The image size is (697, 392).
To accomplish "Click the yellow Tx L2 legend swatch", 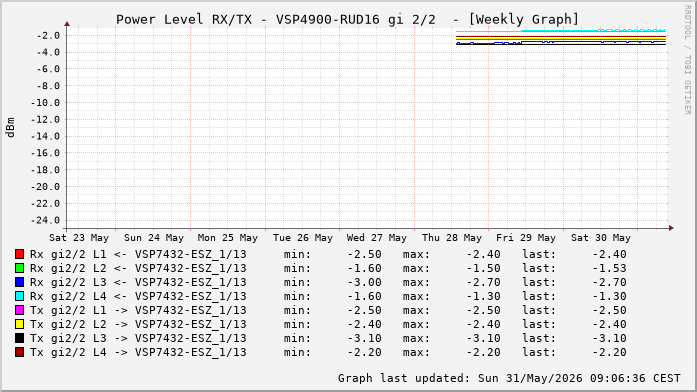I will (19, 324).
